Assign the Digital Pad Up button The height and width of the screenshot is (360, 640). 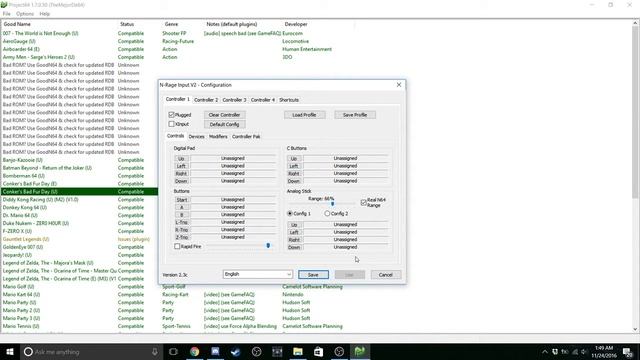click(x=181, y=158)
